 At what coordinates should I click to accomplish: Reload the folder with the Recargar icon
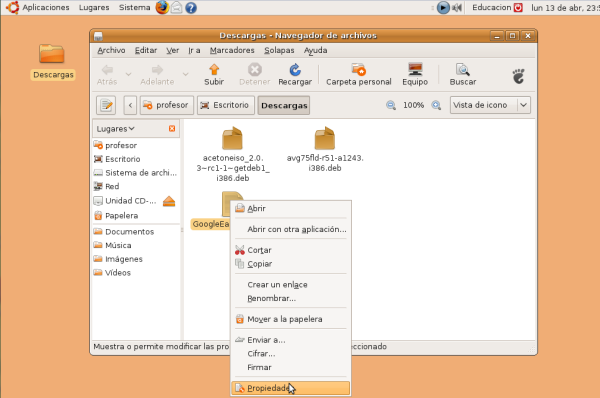tap(295, 70)
